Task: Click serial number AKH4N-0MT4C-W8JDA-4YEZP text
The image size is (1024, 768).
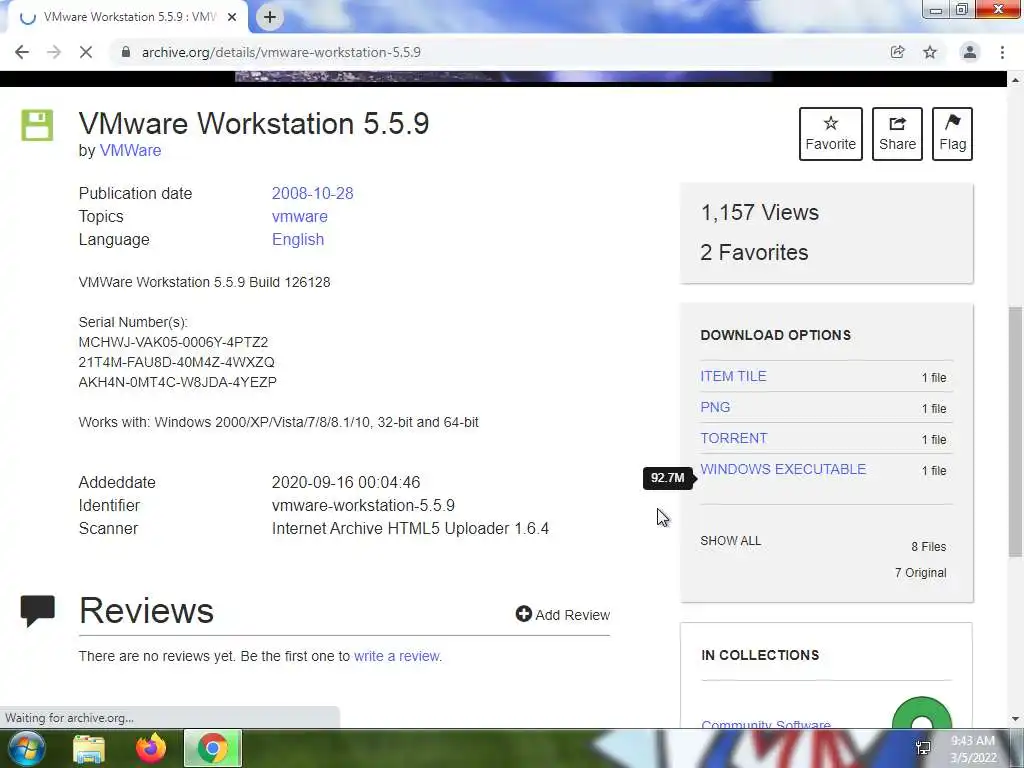Action: pyautogui.click(x=178, y=382)
